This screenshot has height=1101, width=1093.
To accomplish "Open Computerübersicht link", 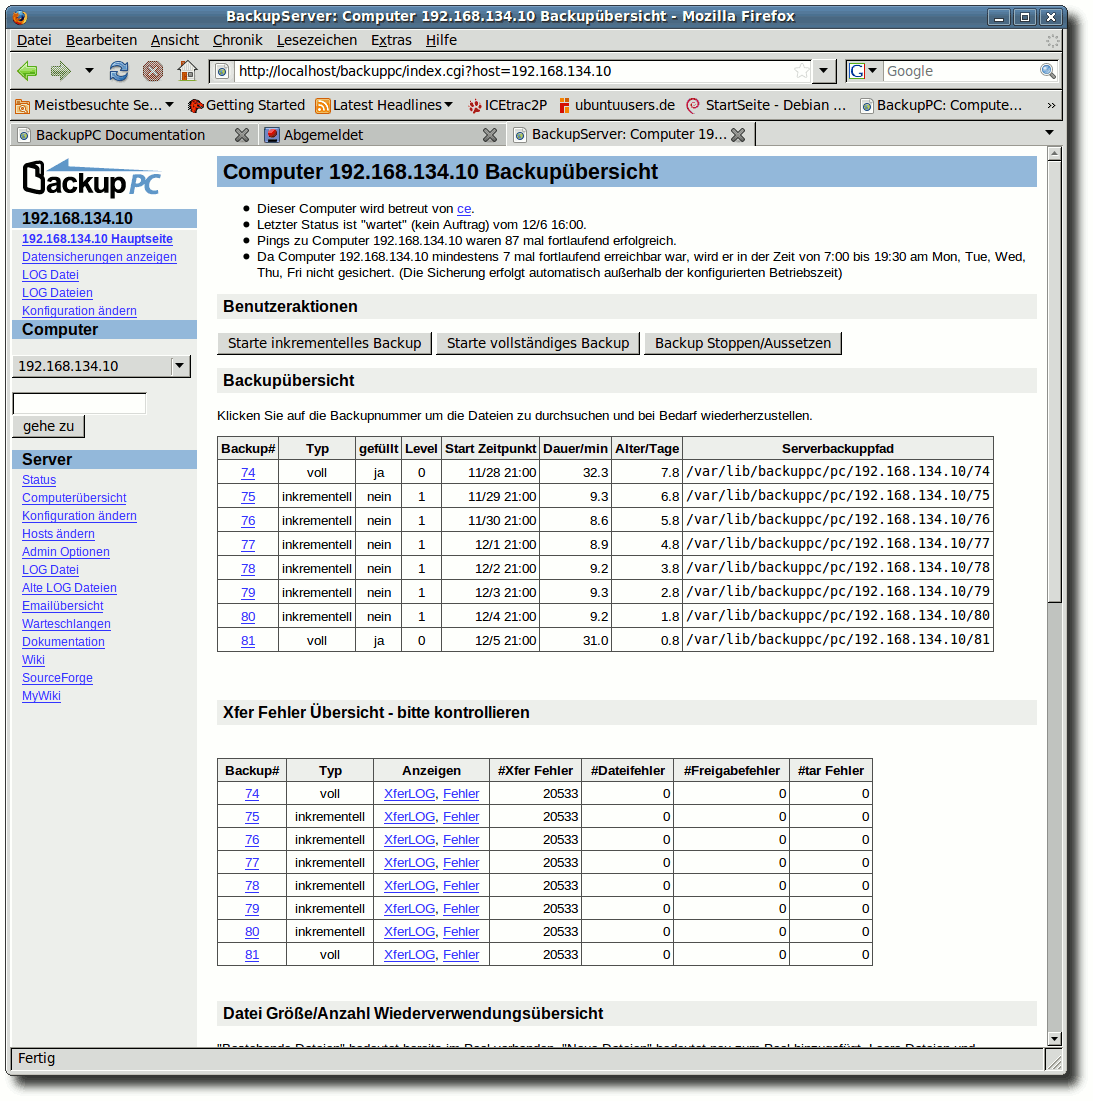I will 74,499.
